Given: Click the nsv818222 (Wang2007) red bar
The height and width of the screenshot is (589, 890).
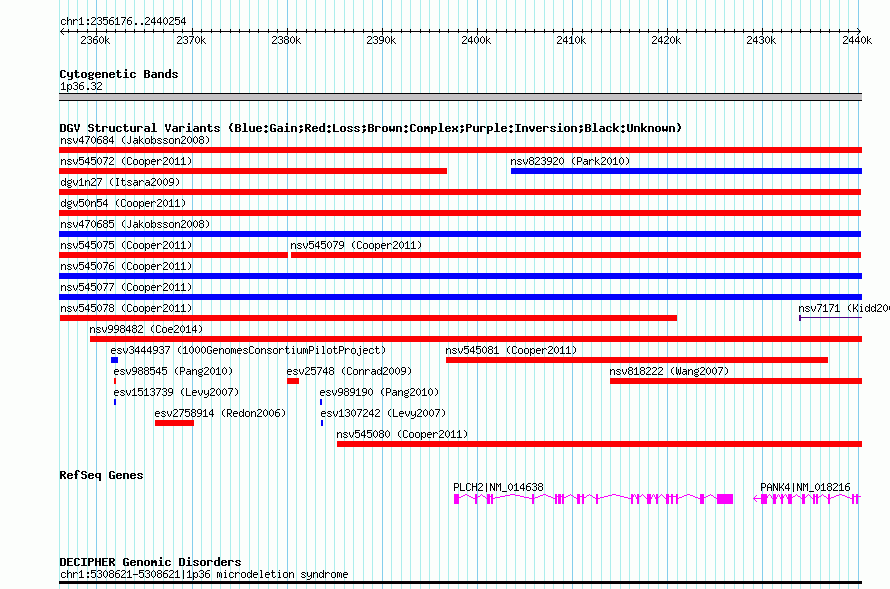Looking at the screenshot, I should click(736, 381).
